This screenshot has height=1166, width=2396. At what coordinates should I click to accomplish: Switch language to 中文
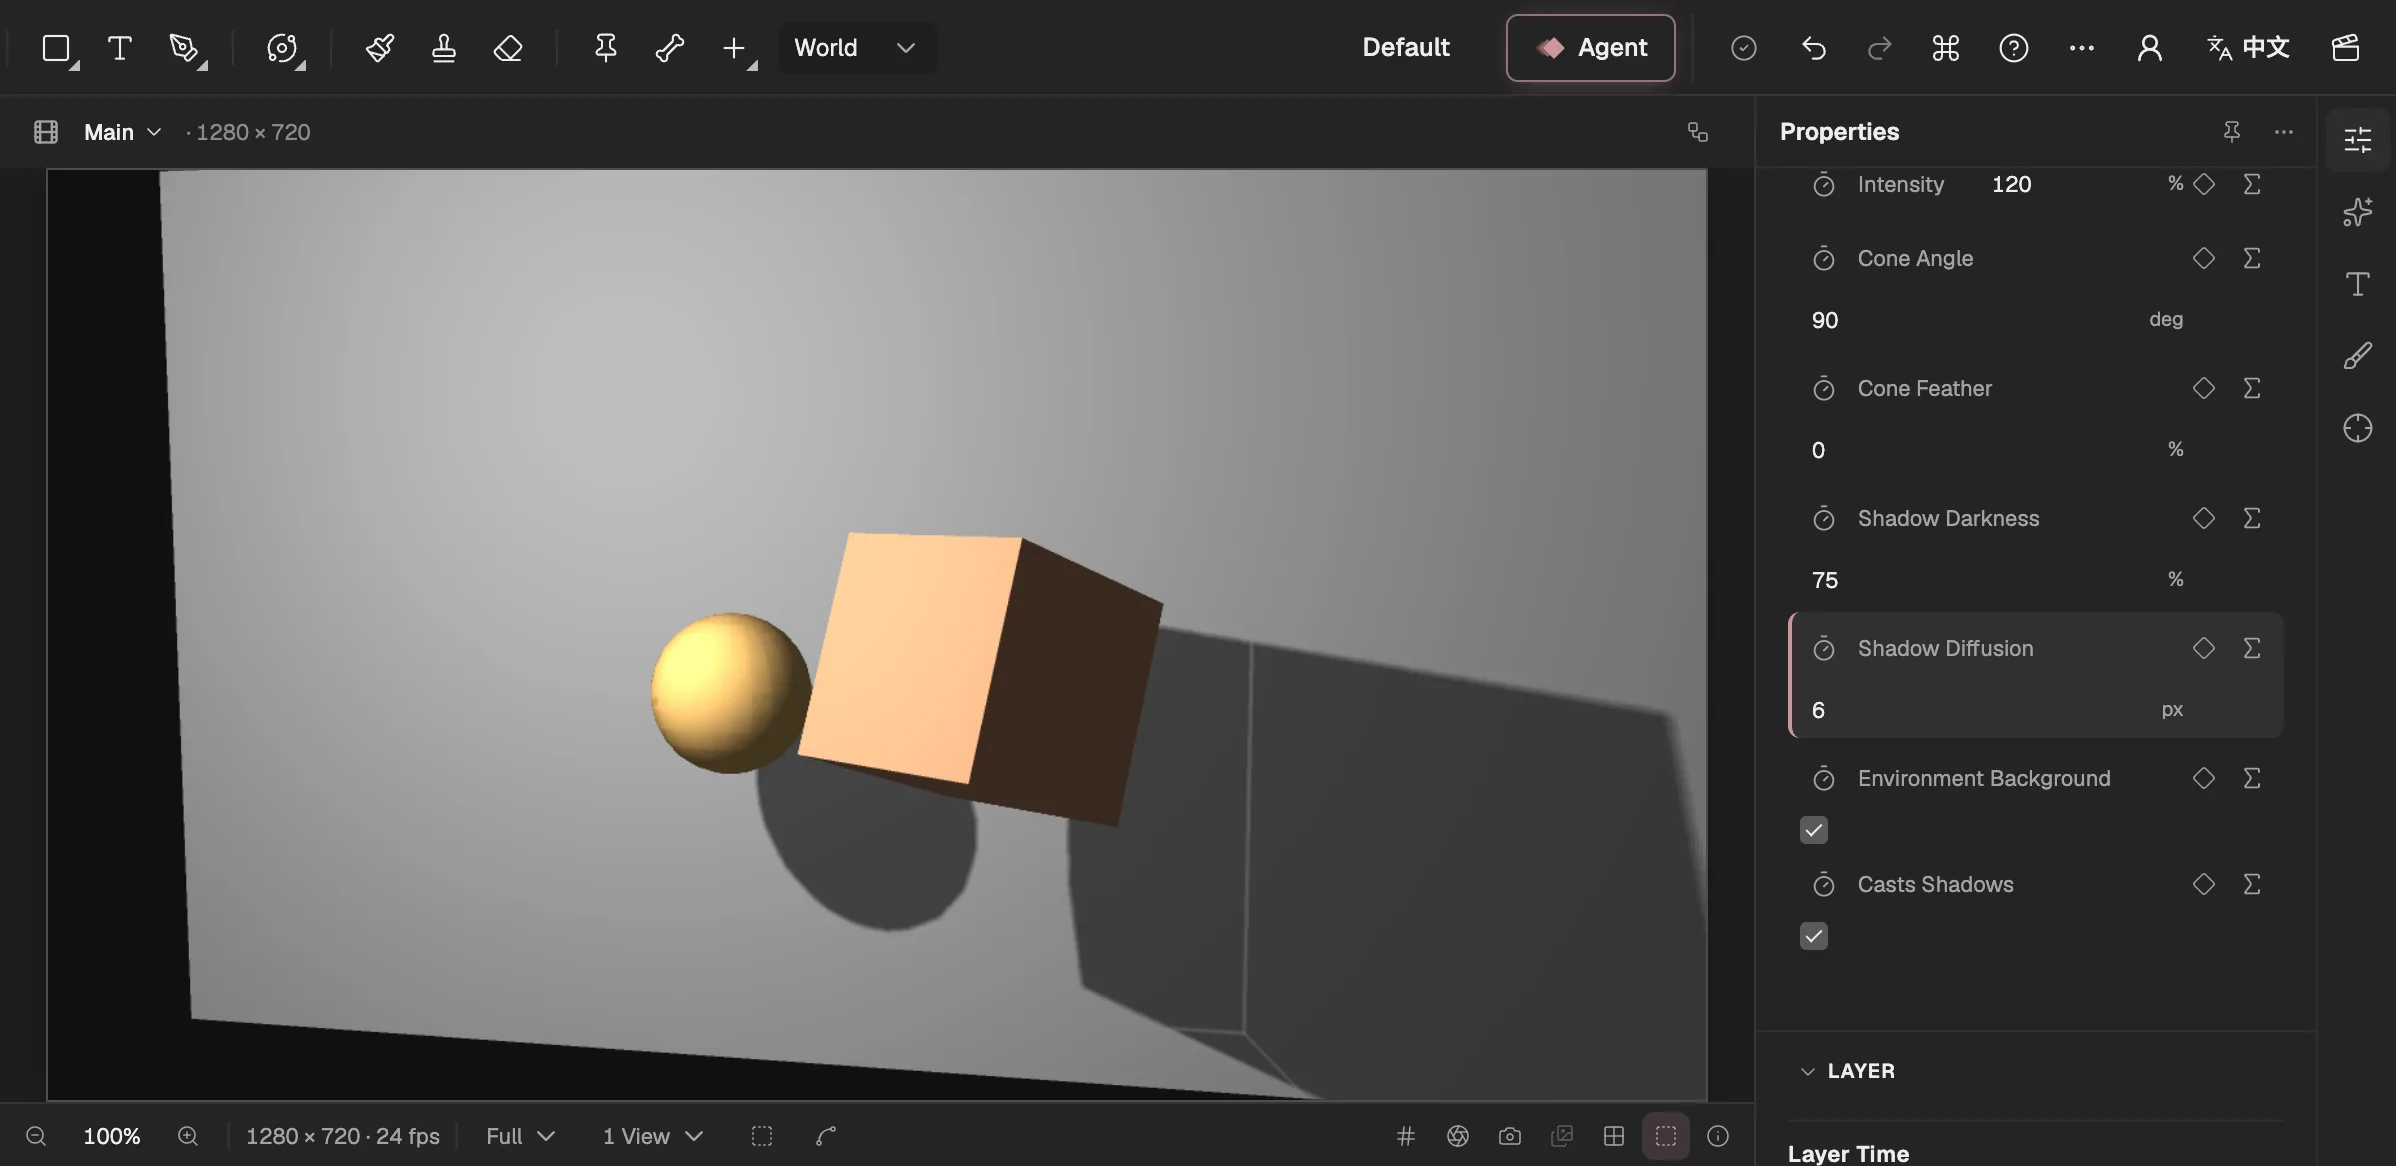tap(2248, 48)
